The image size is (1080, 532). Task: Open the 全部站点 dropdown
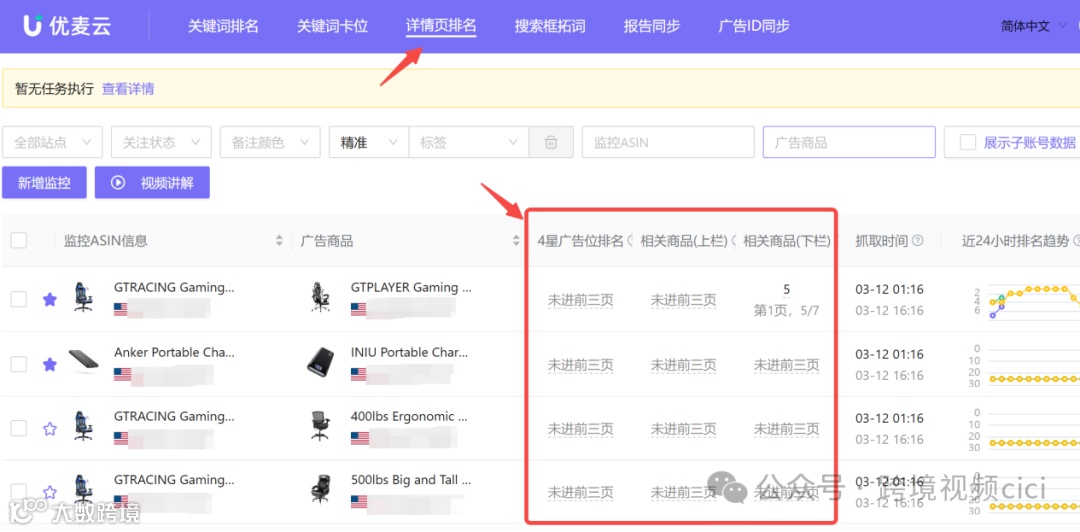tap(52, 143)
